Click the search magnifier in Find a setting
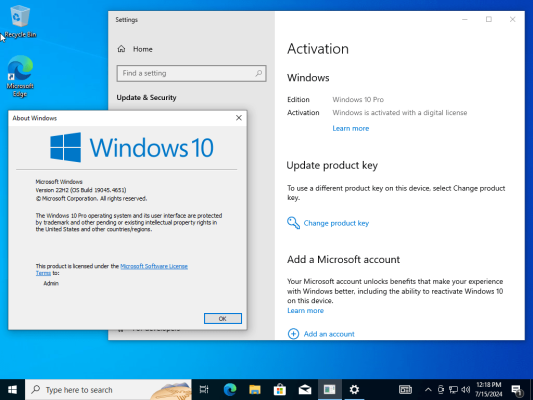533x400 pixels. click(259, 73)
